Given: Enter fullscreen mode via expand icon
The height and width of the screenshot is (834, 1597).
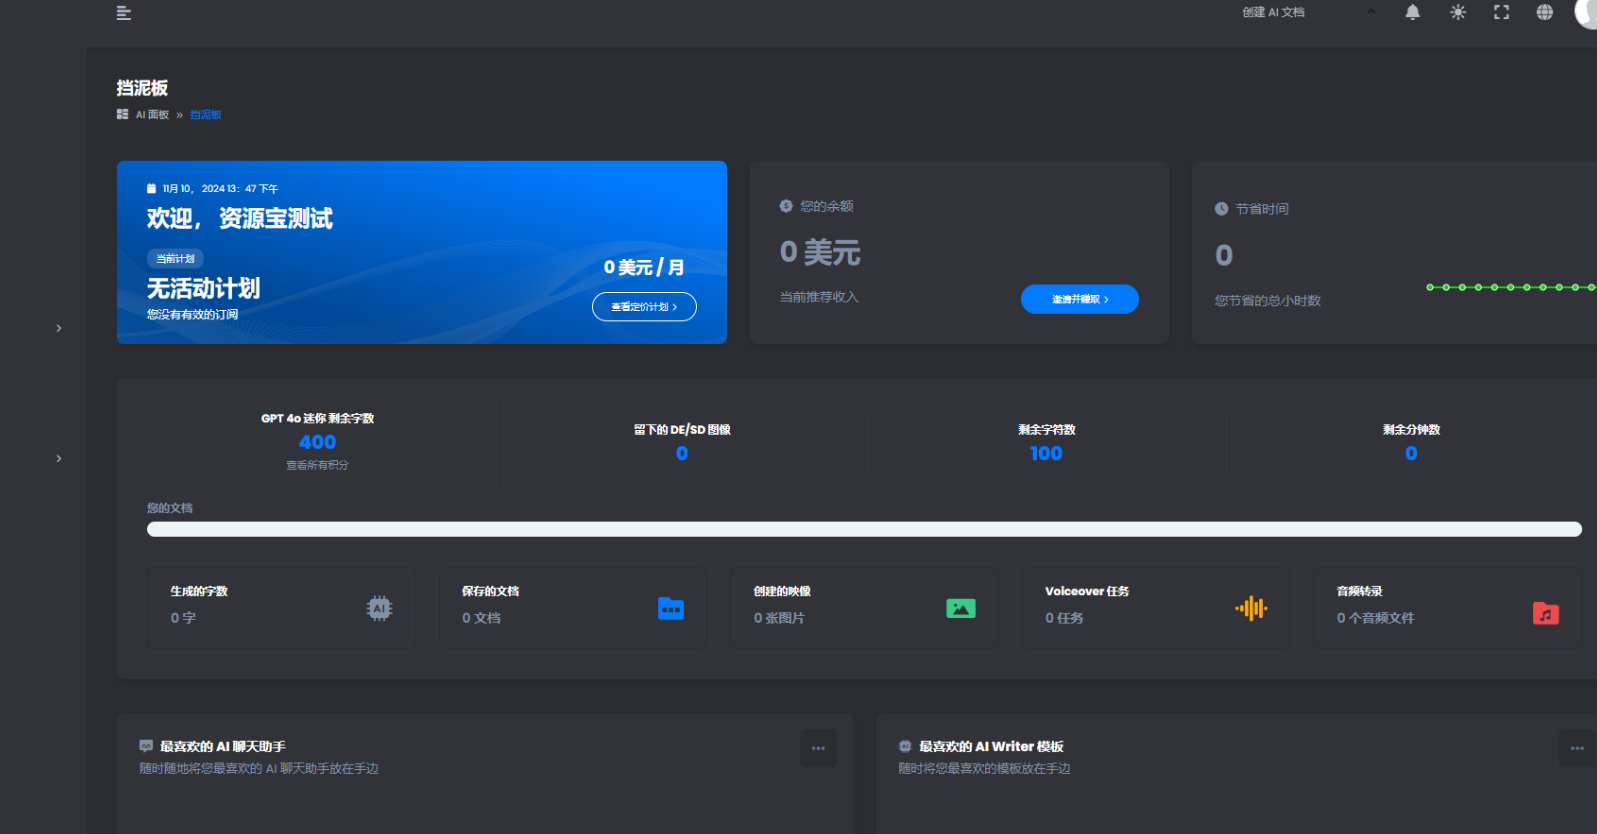Looking at the screenshot, I should tap(1501, 13).
